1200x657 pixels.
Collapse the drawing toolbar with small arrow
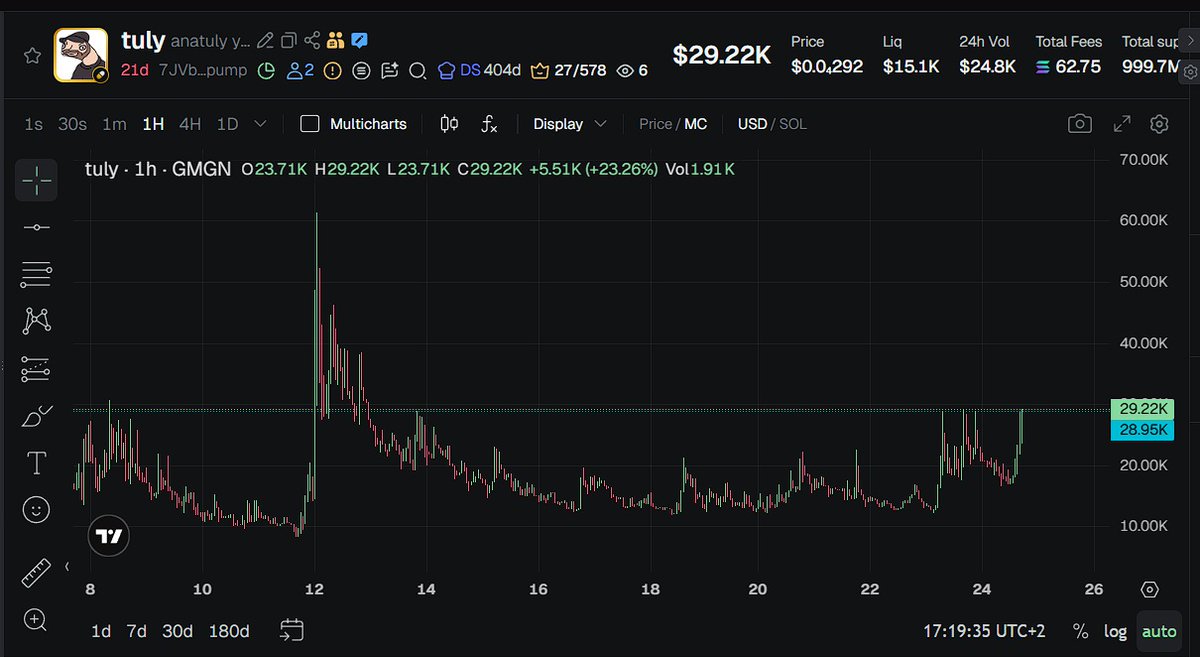point(67,568)
